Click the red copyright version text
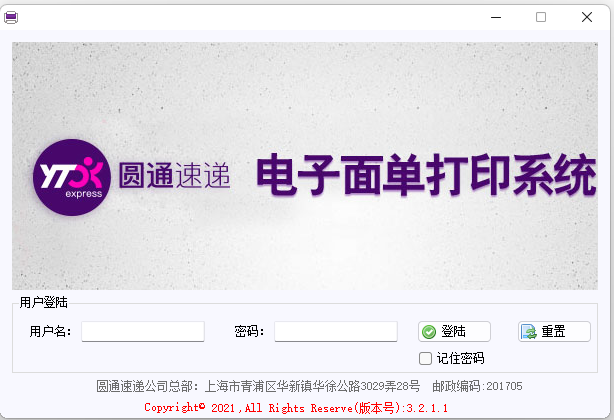The width and height of the screenshot is (614, 420). point(296,408)
